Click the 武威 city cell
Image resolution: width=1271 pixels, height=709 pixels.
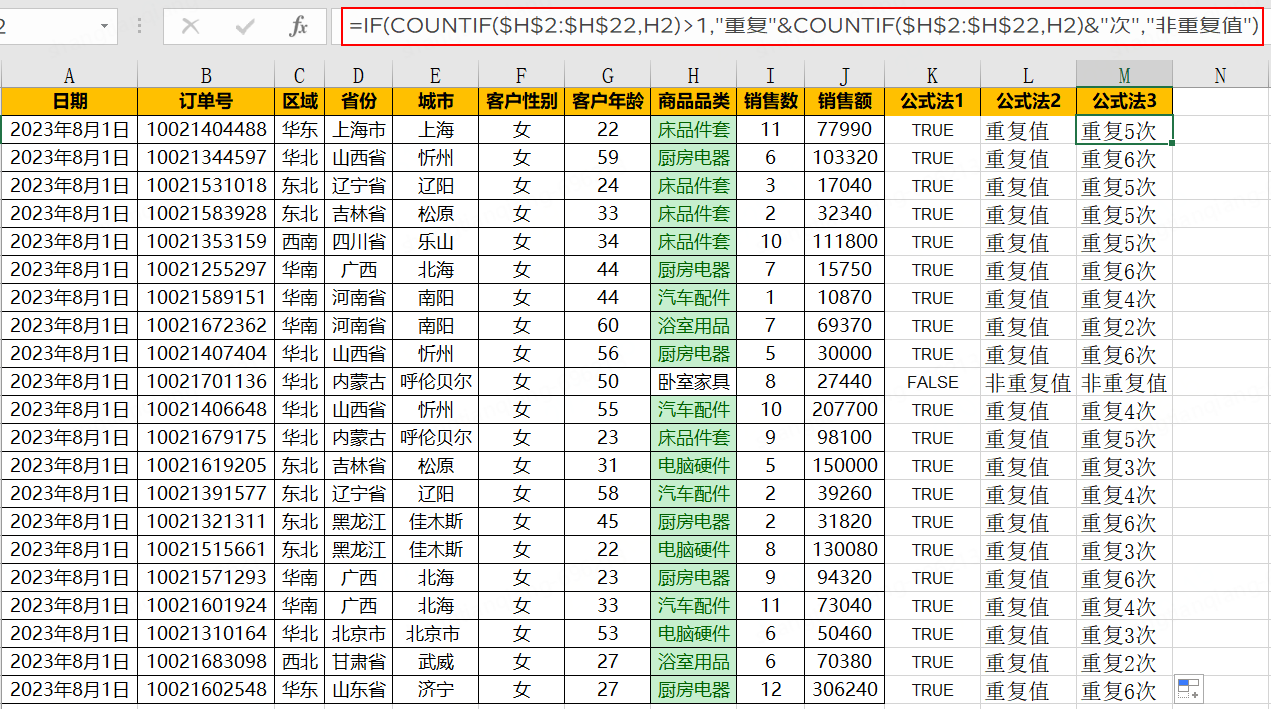(435, 662)
